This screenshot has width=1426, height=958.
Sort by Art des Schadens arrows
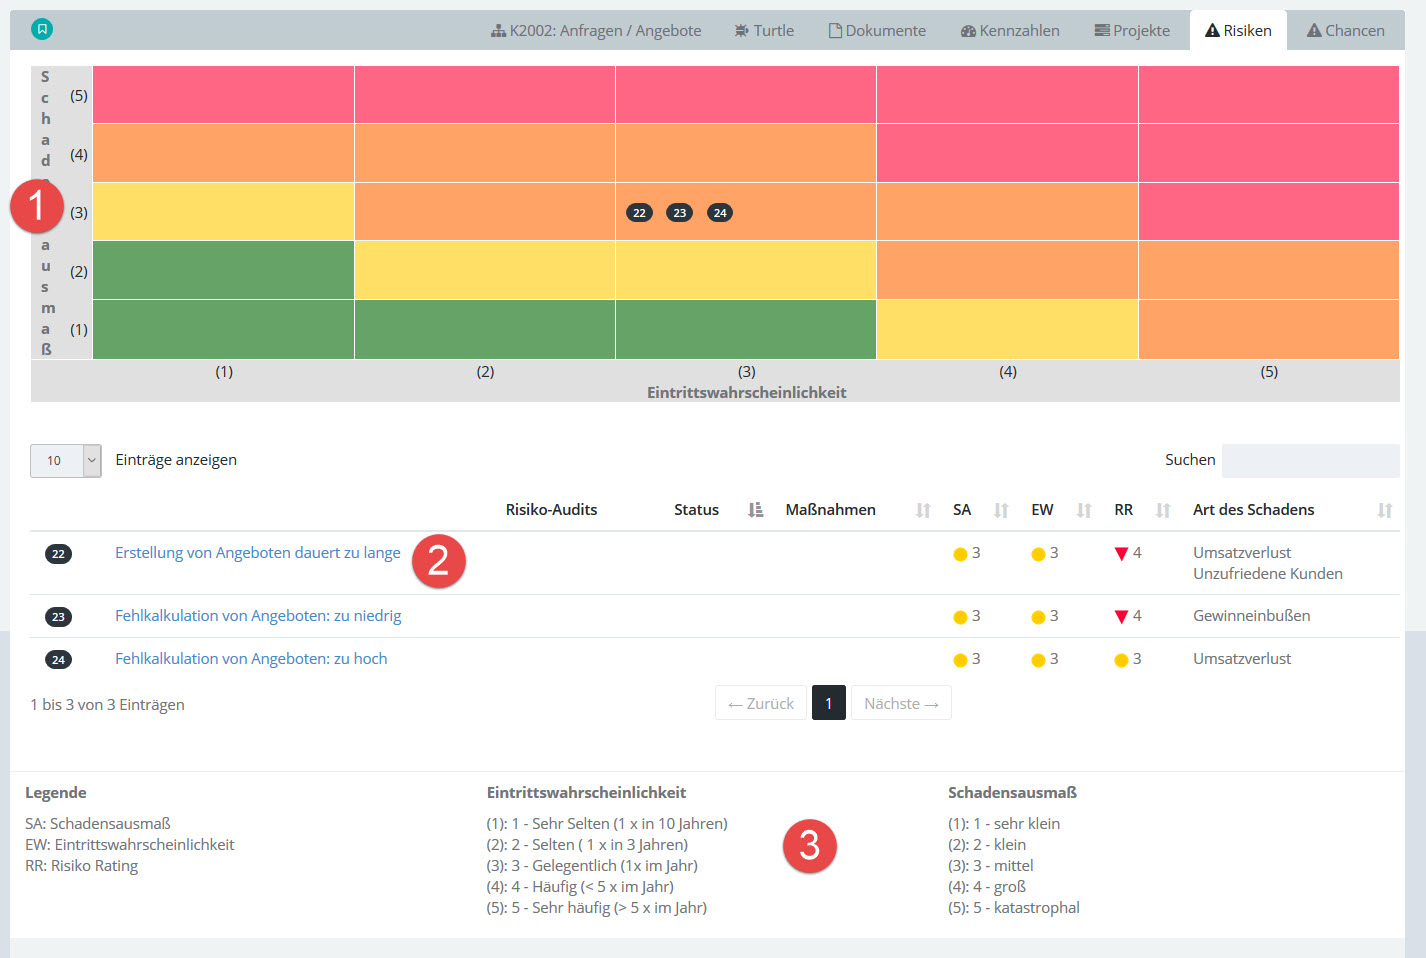(1385, 510)
